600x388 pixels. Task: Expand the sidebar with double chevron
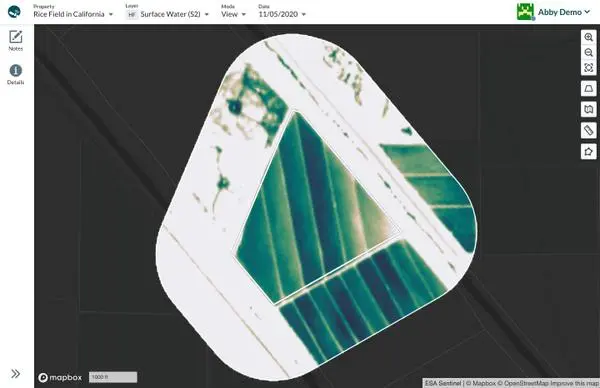[x=15, y=373]
